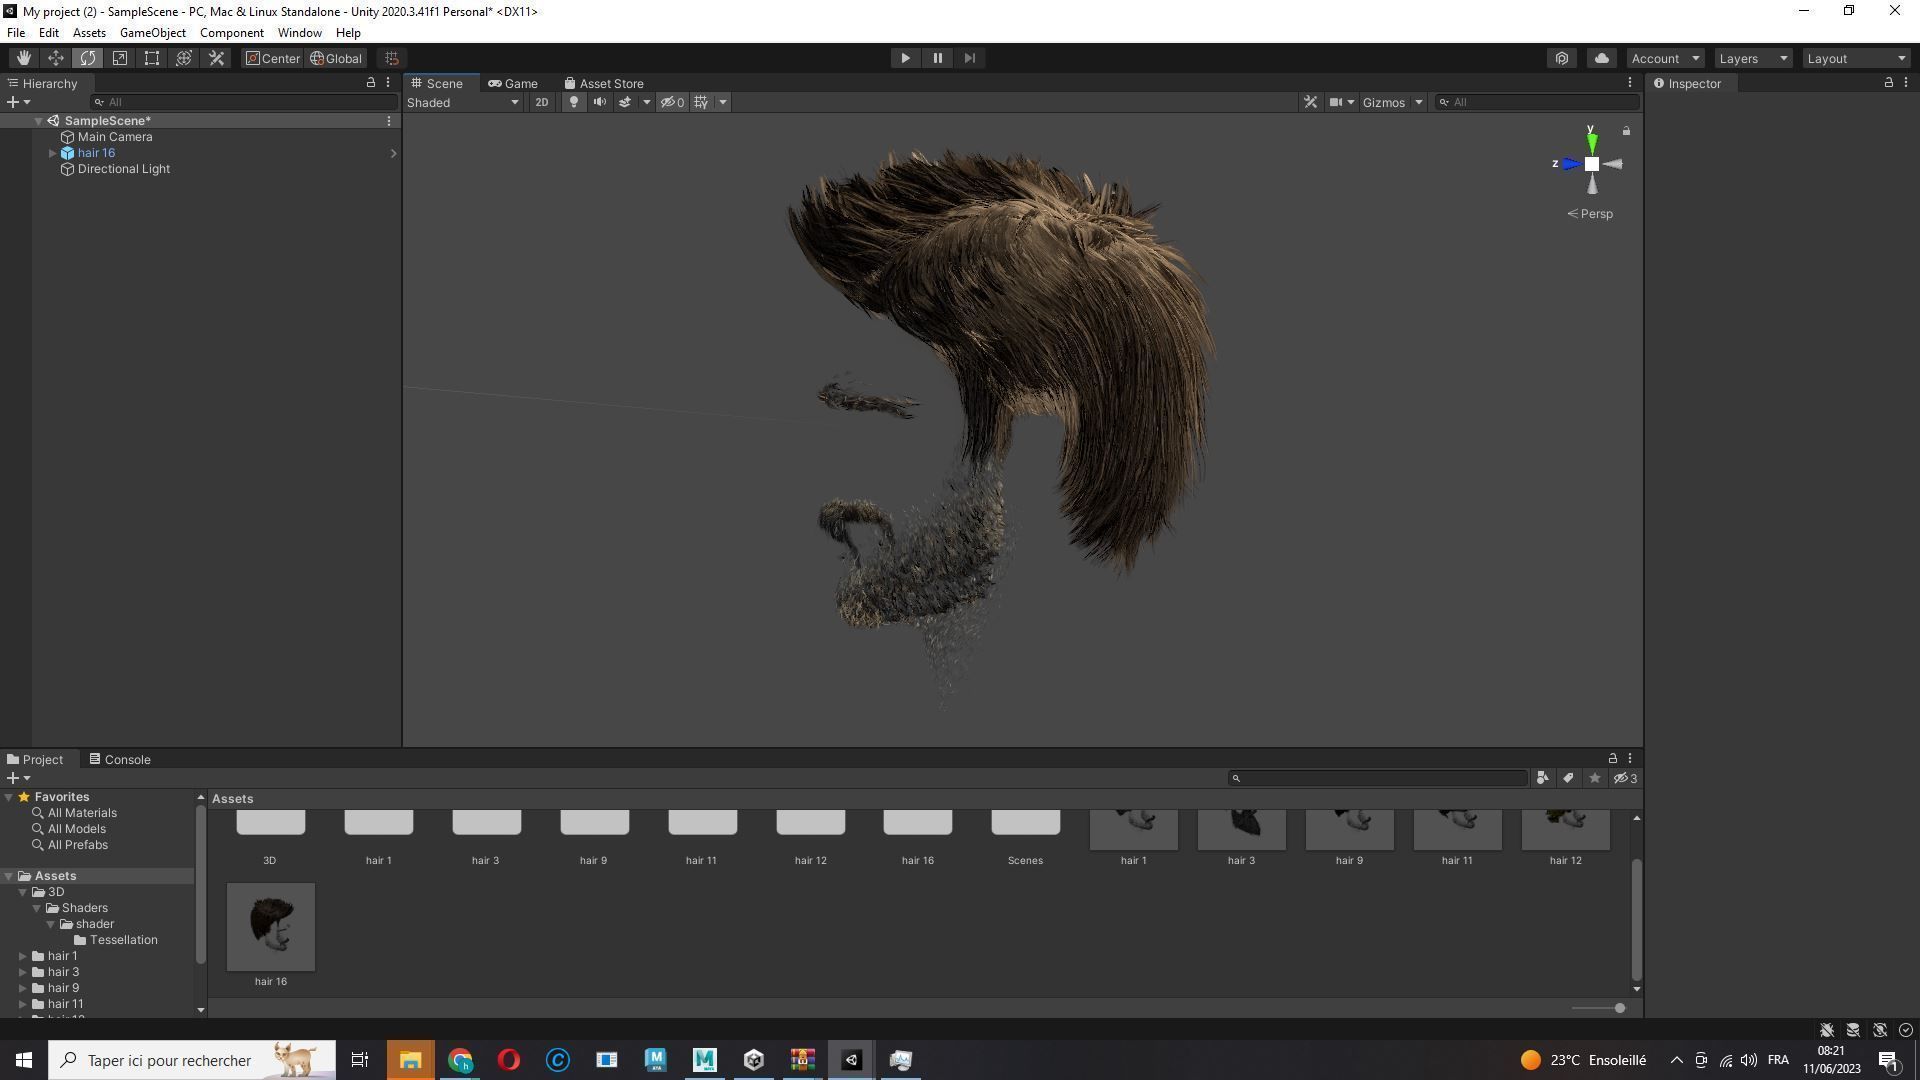Toggle scene grid visibility

point(701,102)
